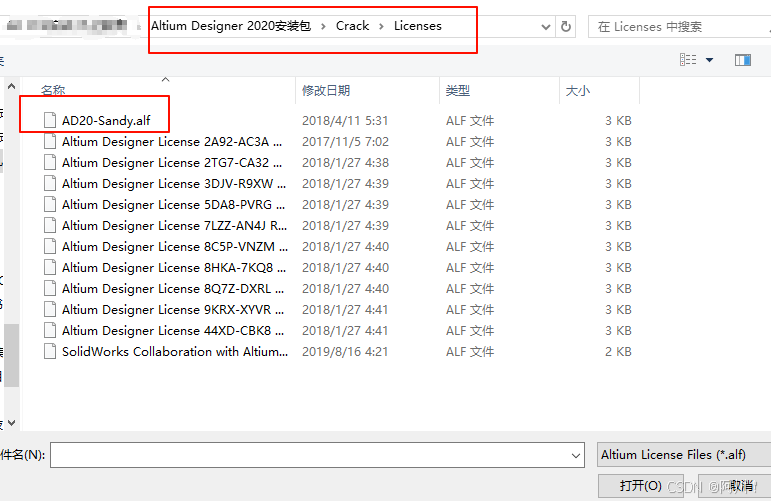Click date 2017/11/5 7:02 cell
Viewport: 771px width, 501px height.
[345, 142]
